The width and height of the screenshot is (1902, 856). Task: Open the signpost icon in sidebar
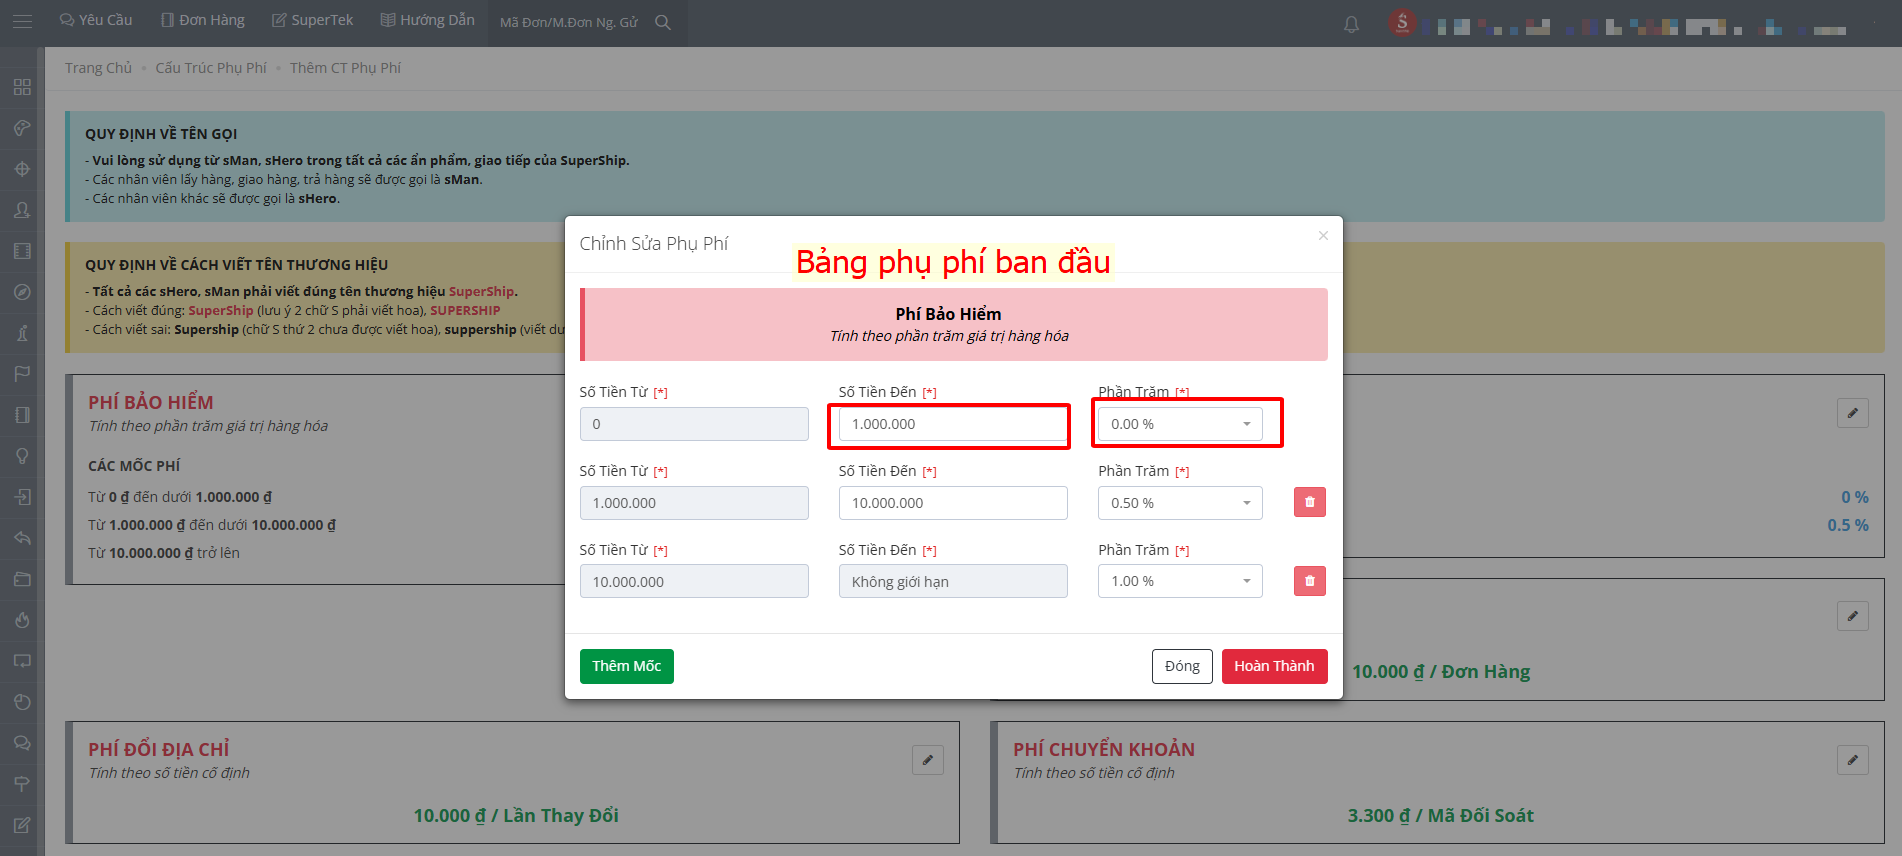pos(22,784)
